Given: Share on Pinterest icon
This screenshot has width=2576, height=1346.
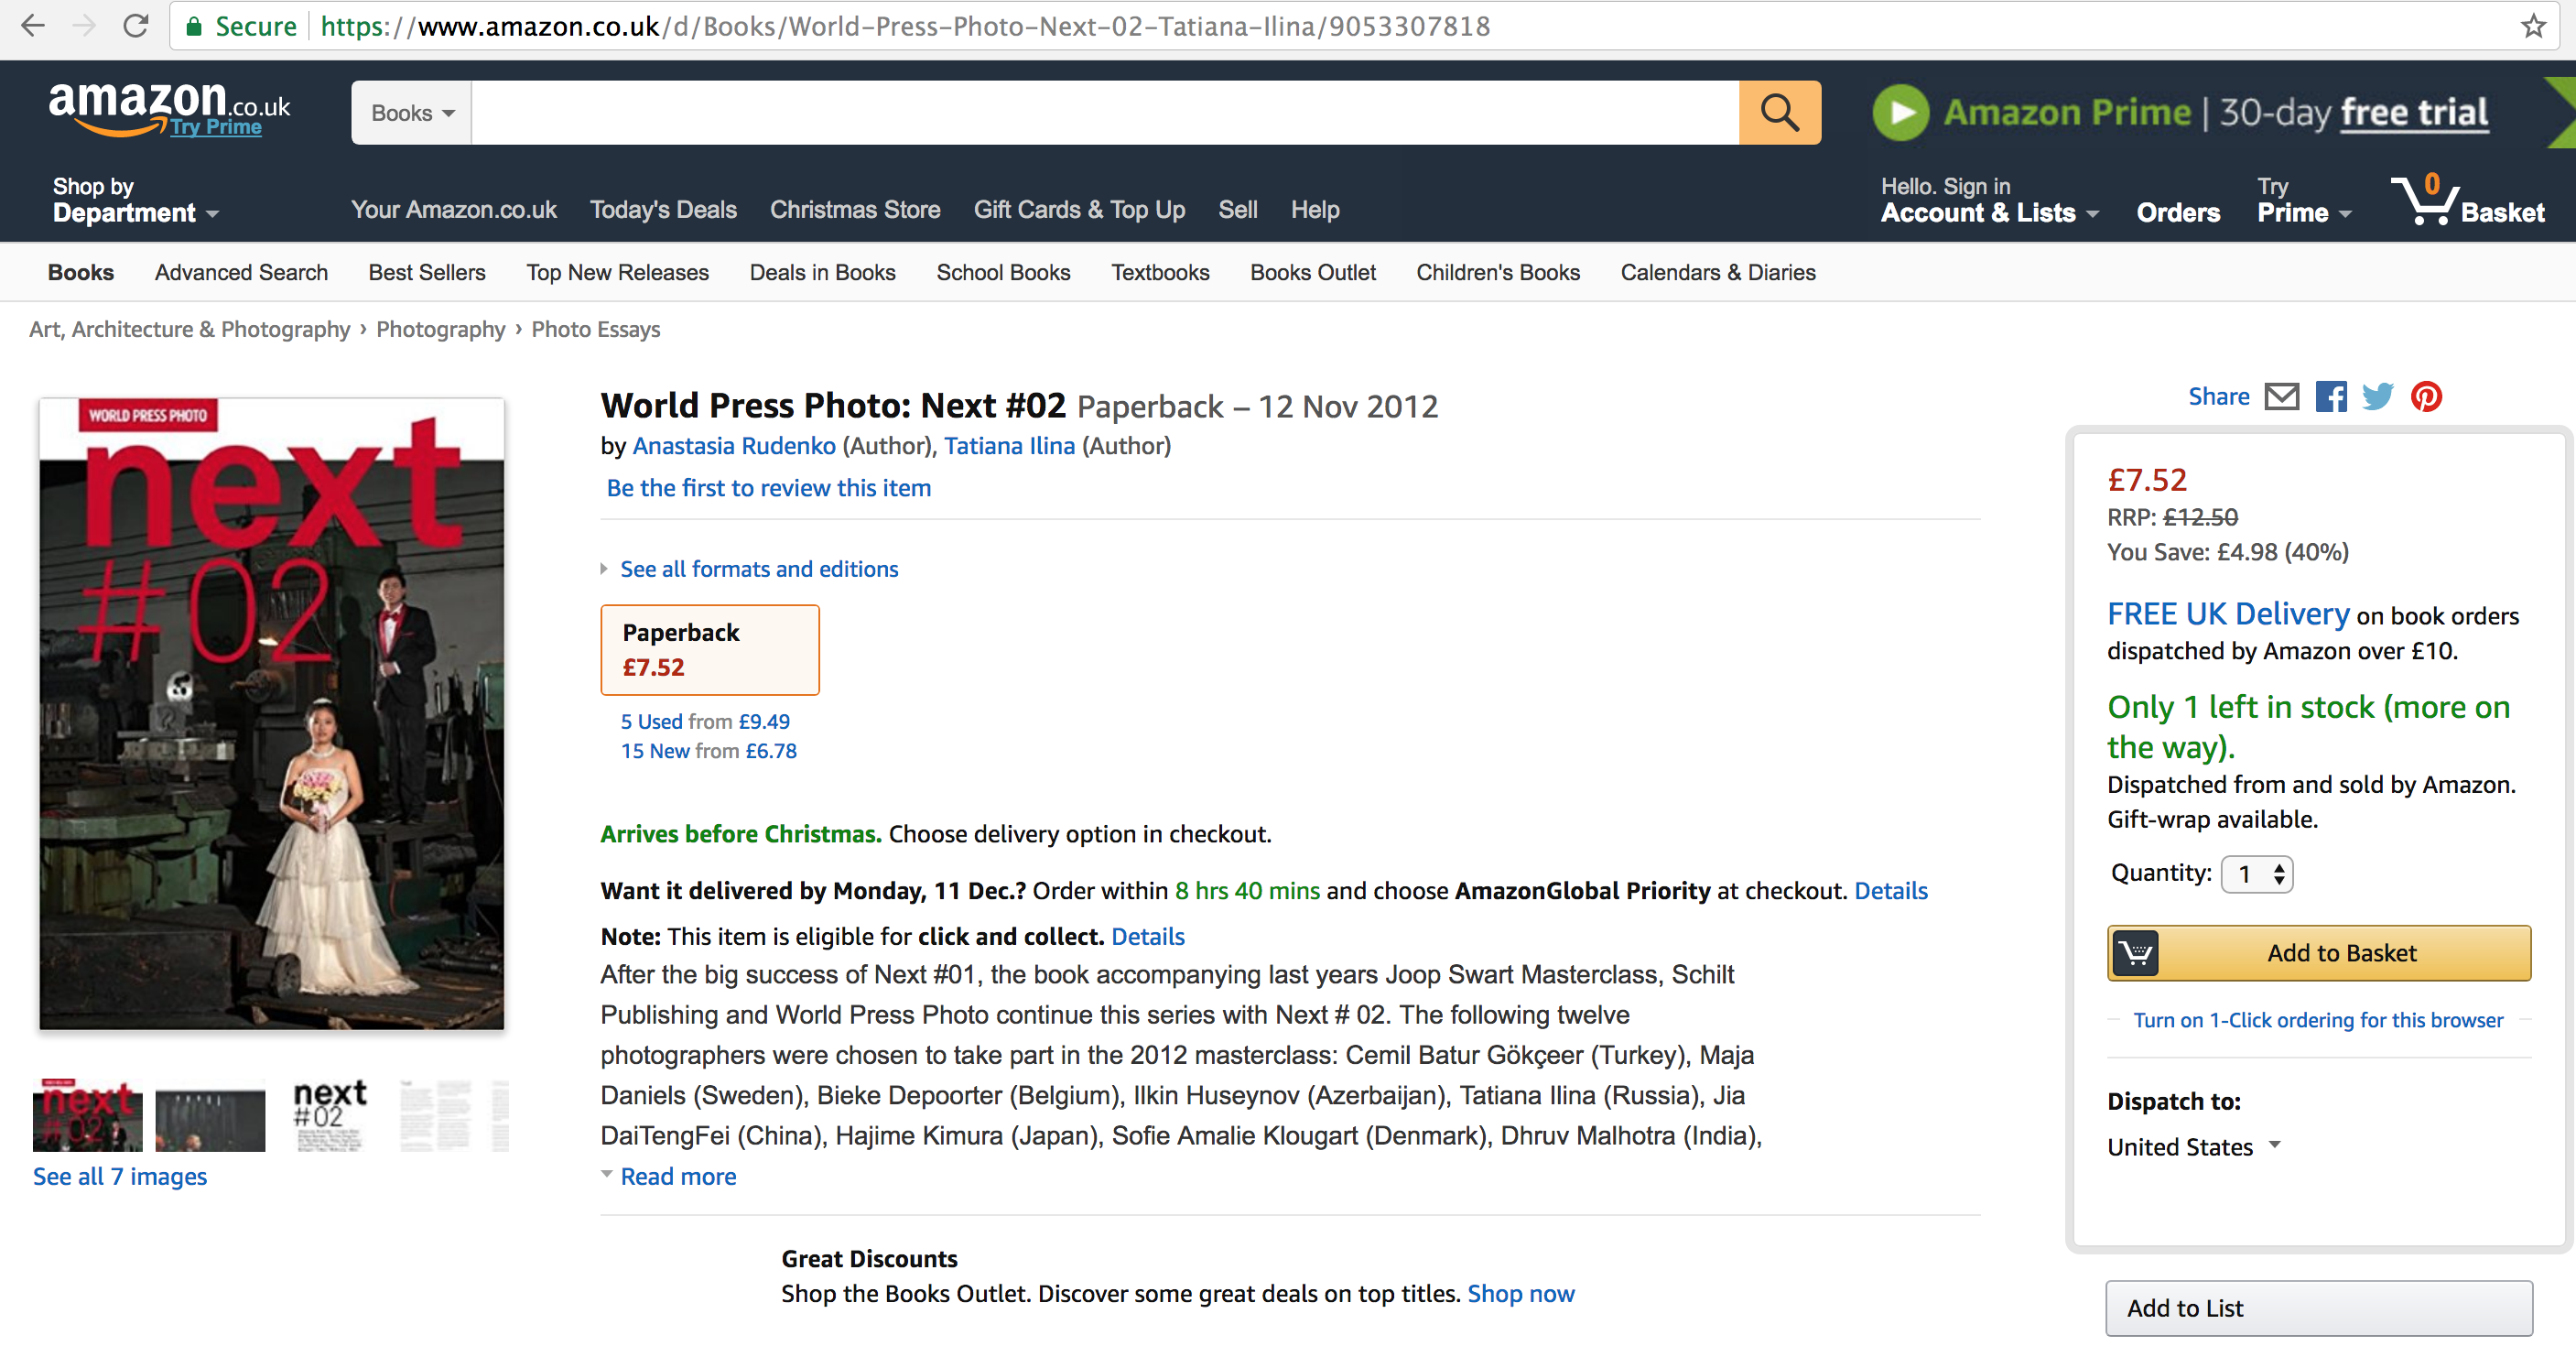Looking at the screenshot, I should 2427,397.
